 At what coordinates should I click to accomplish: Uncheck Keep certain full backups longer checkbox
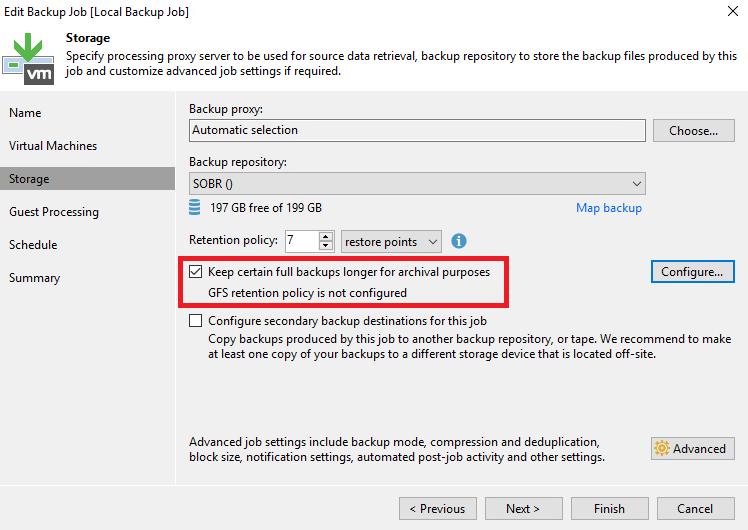(196, 271)
